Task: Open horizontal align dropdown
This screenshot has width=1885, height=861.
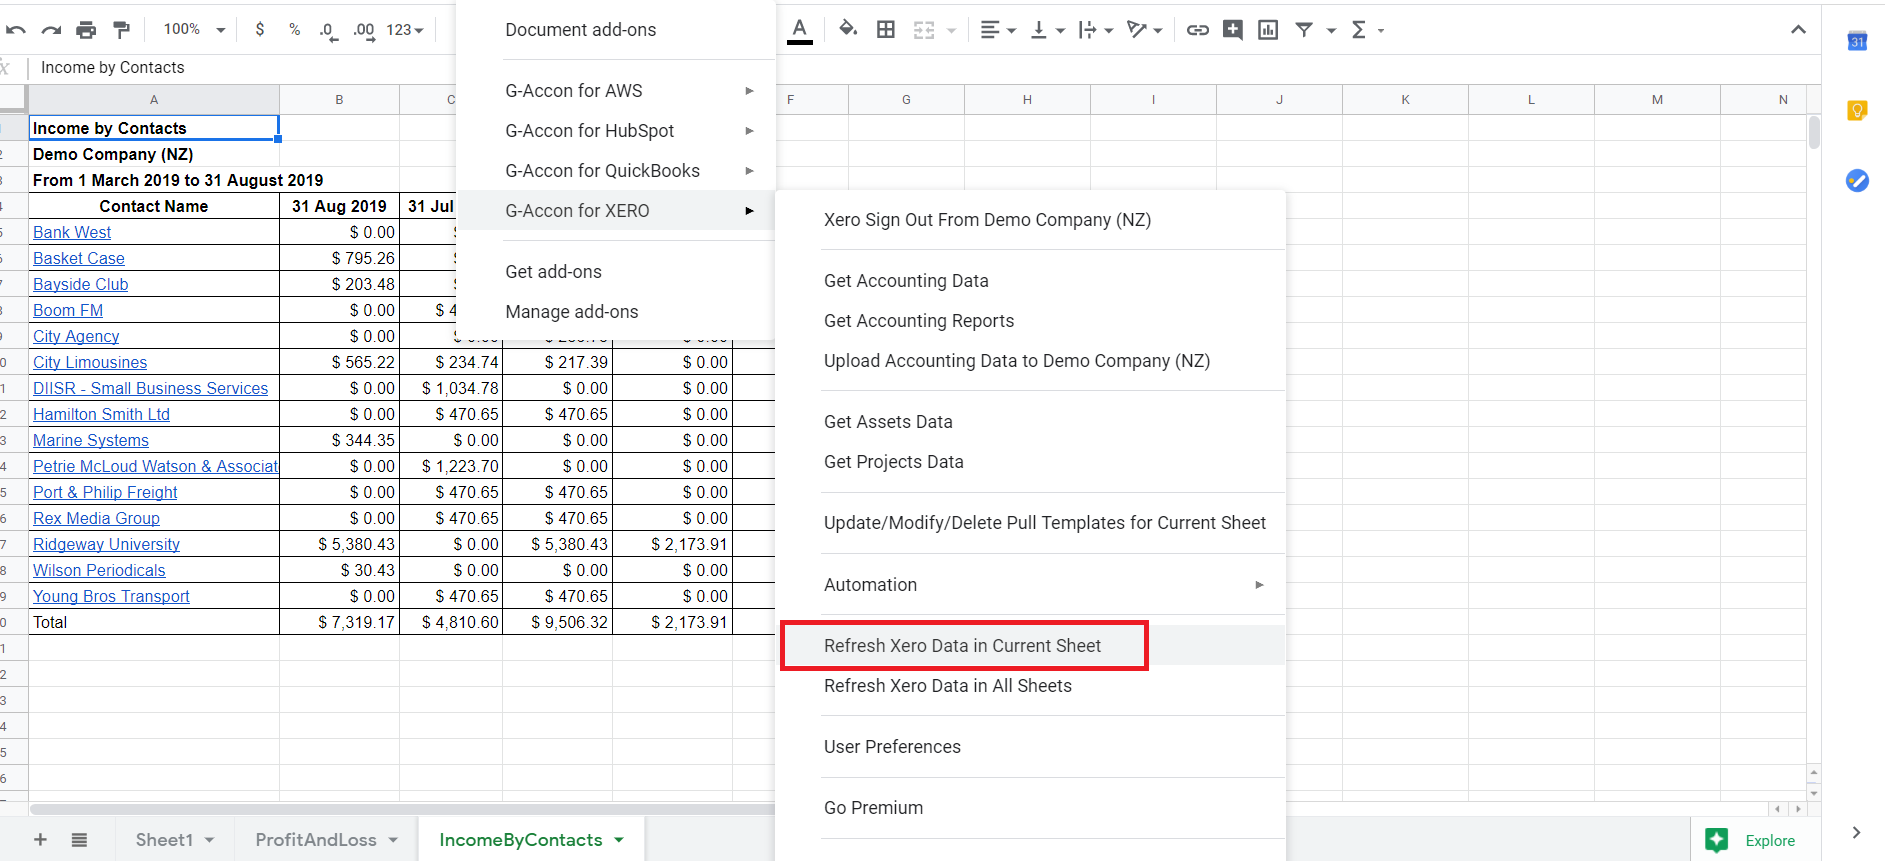Action: tap(998, 30)
